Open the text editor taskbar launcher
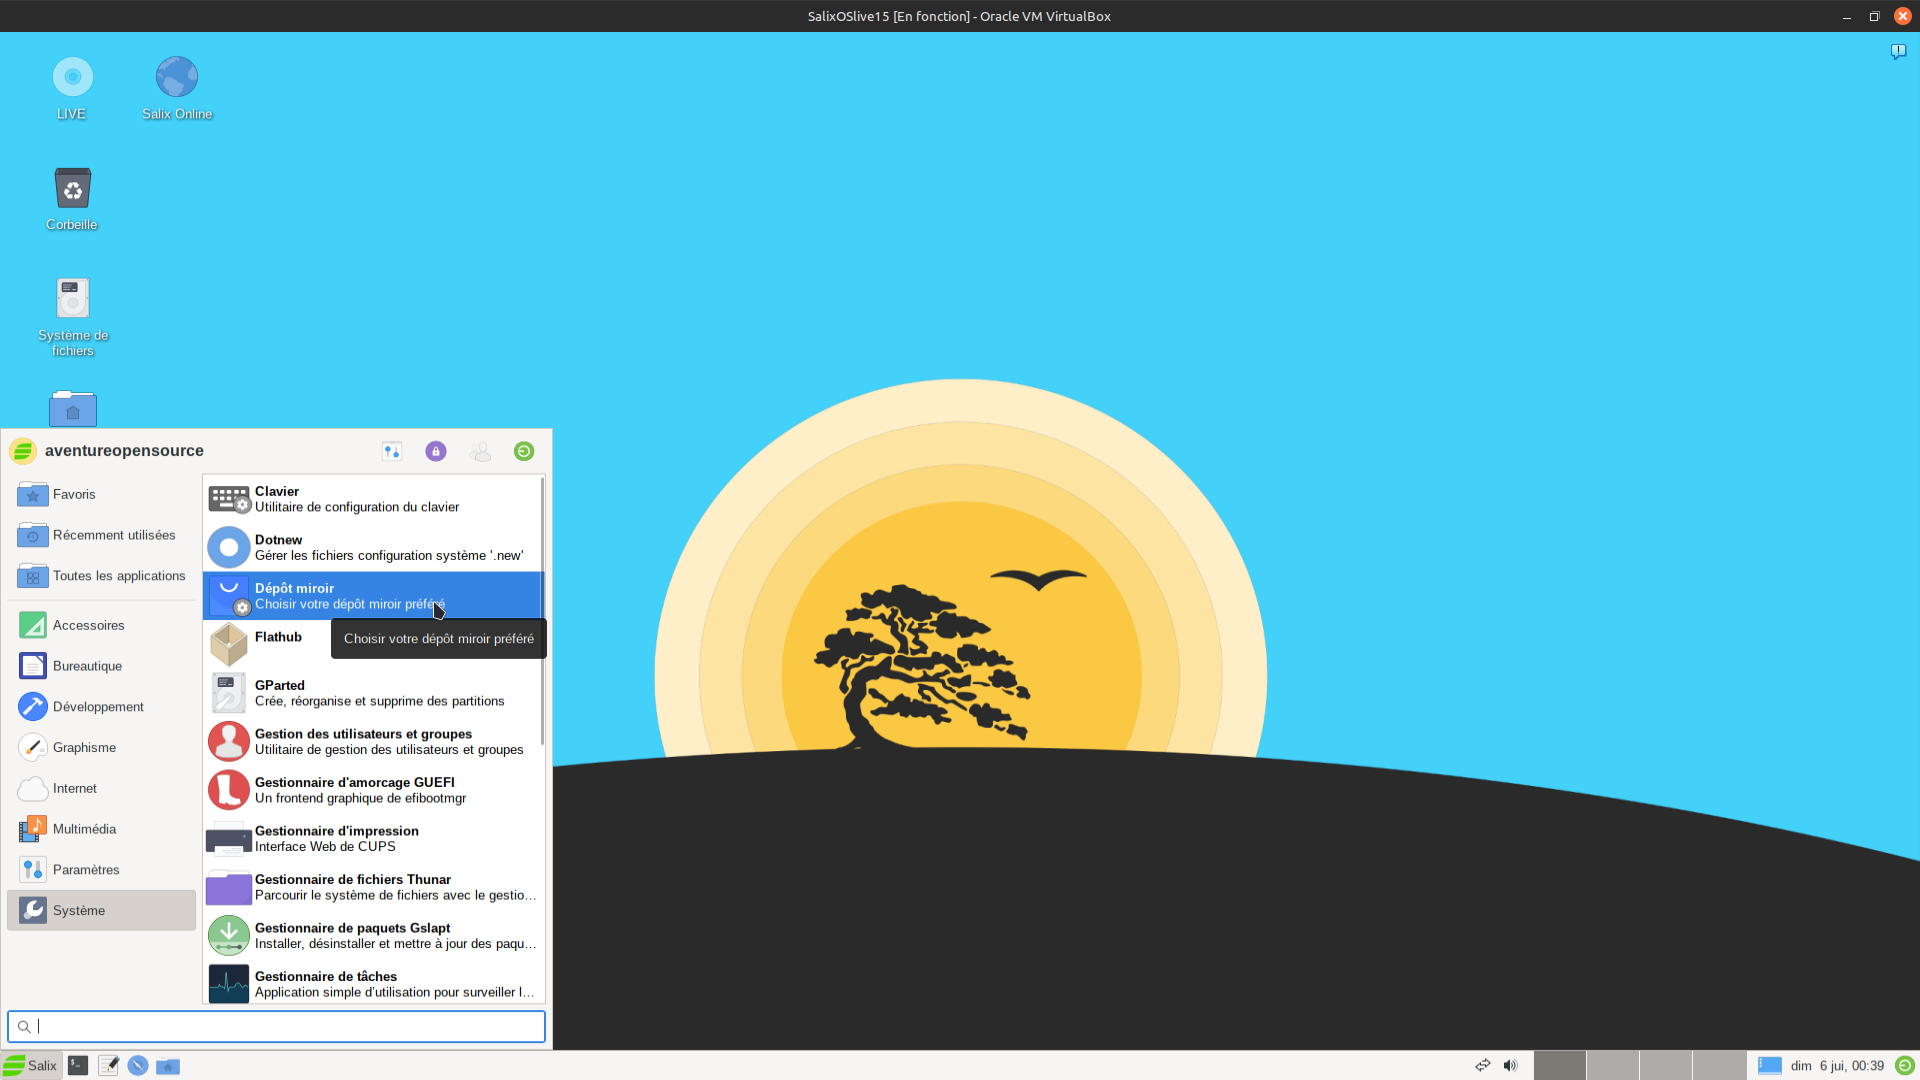The image size is (1920, 1080). (x=108, y=1066)
